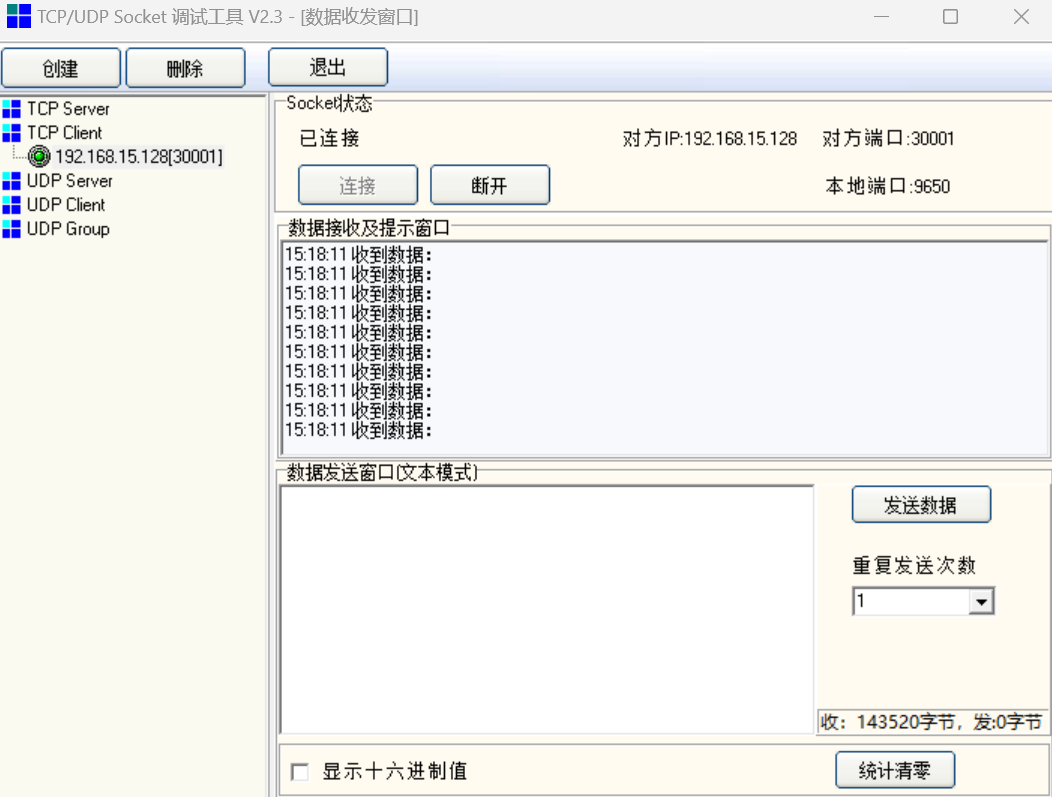Click the application icon in title bar
This screenshot has height=797, width=1052.
pos(18,16)
